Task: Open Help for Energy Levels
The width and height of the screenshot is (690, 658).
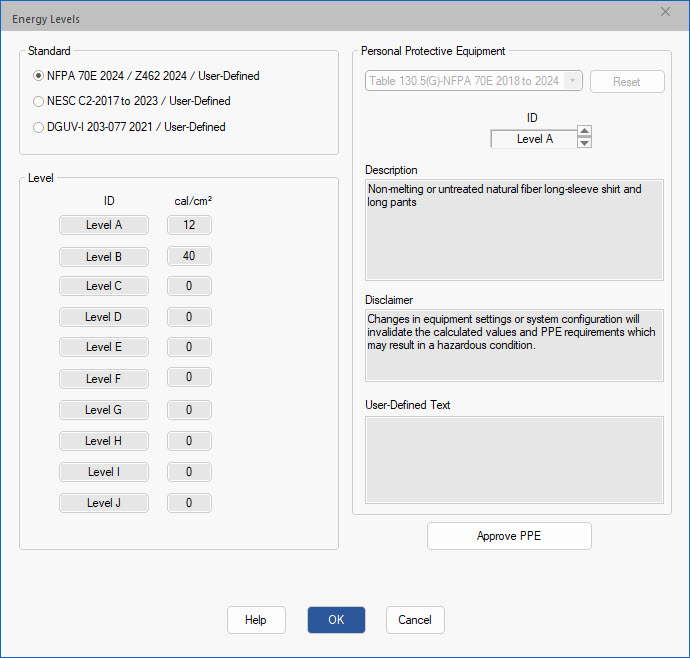Action: click(256, 620)
